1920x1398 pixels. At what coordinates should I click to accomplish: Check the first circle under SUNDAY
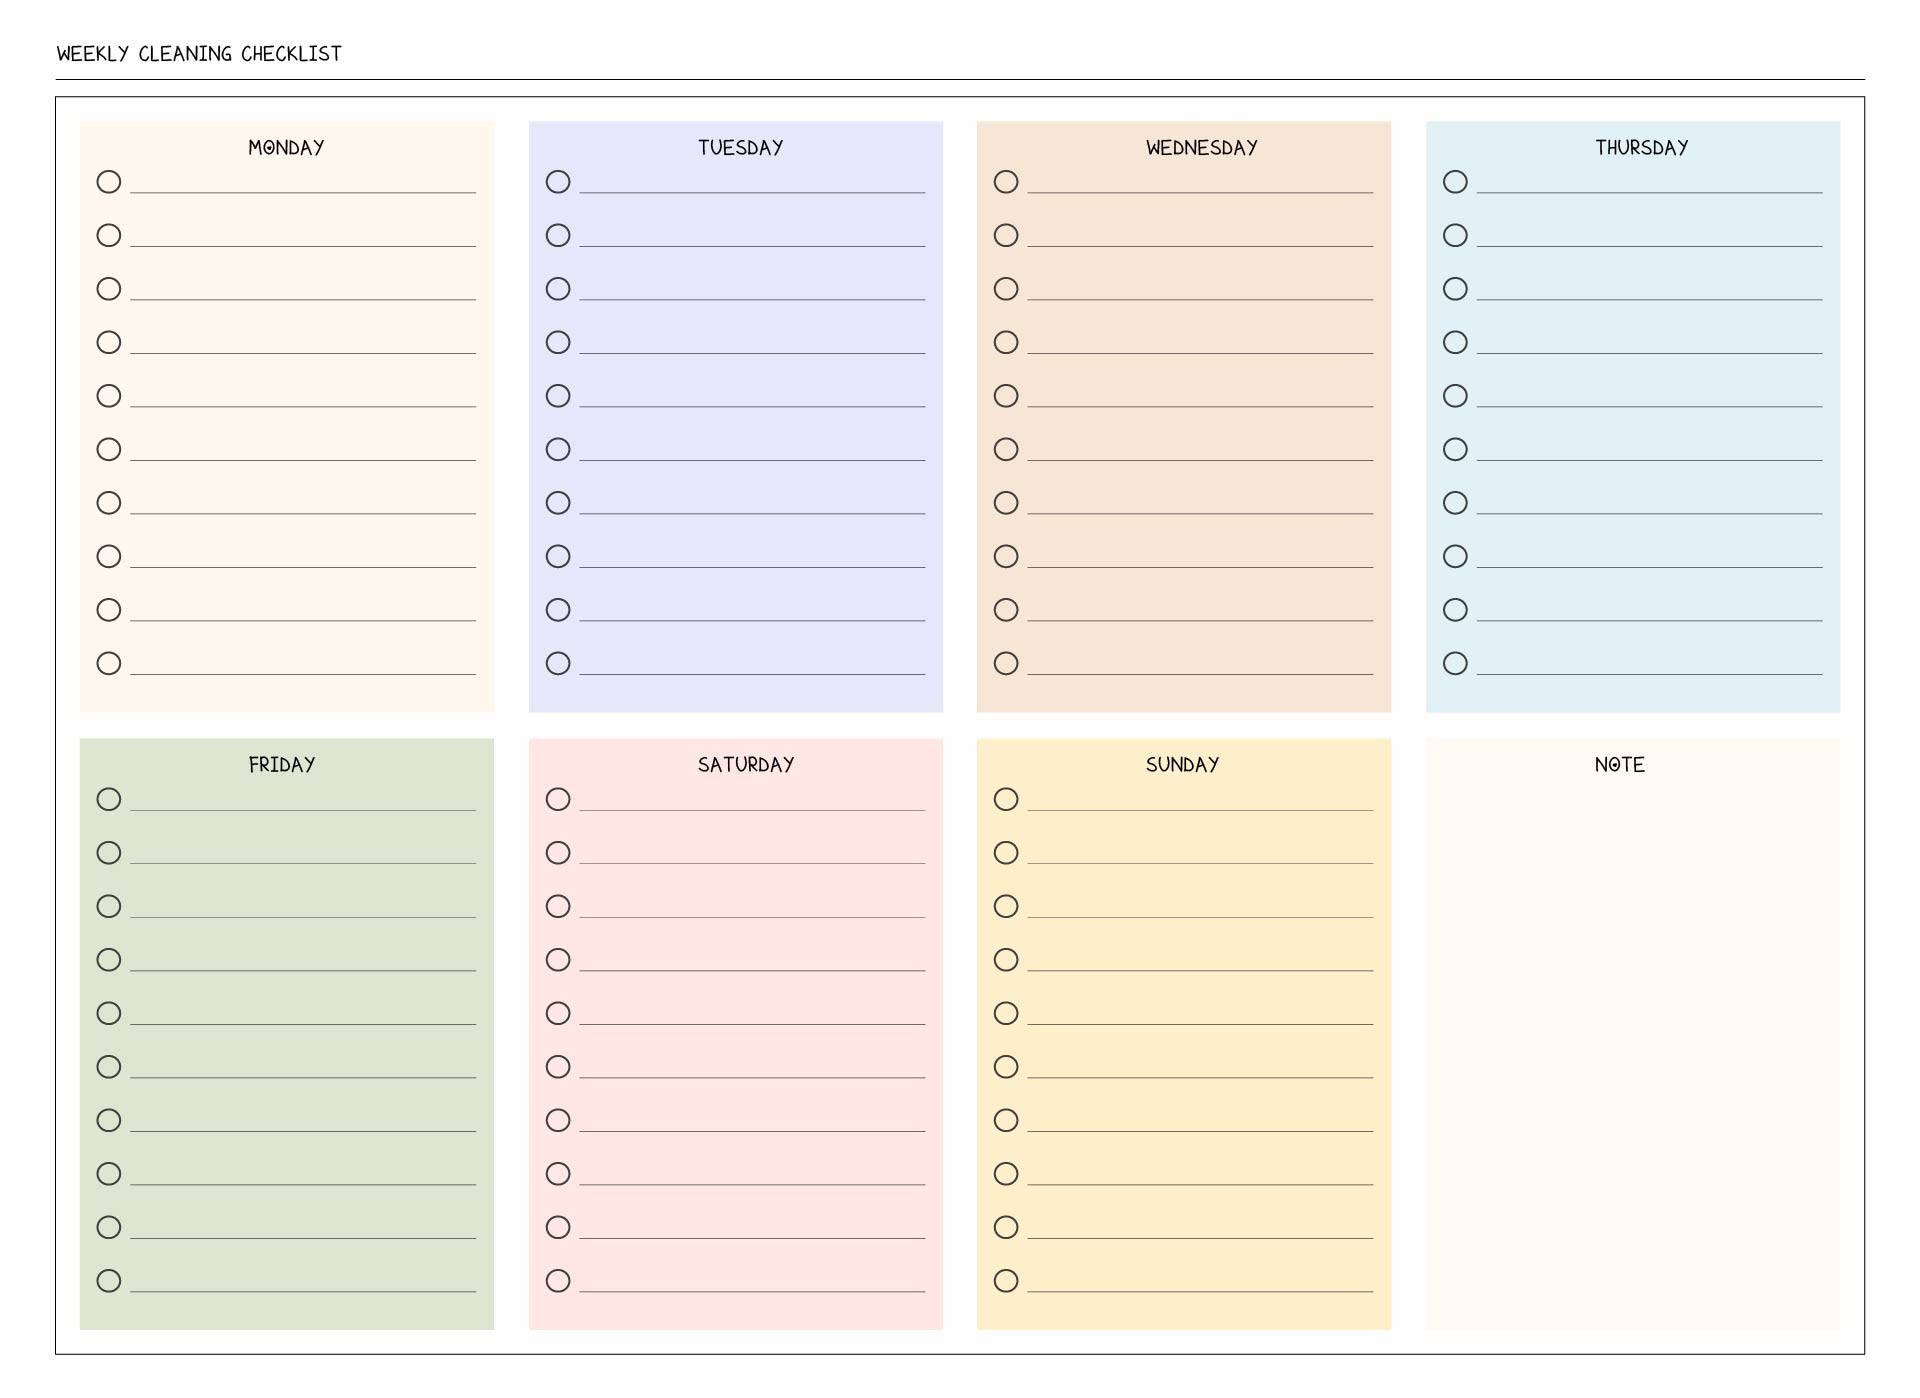coord(1006,800)
